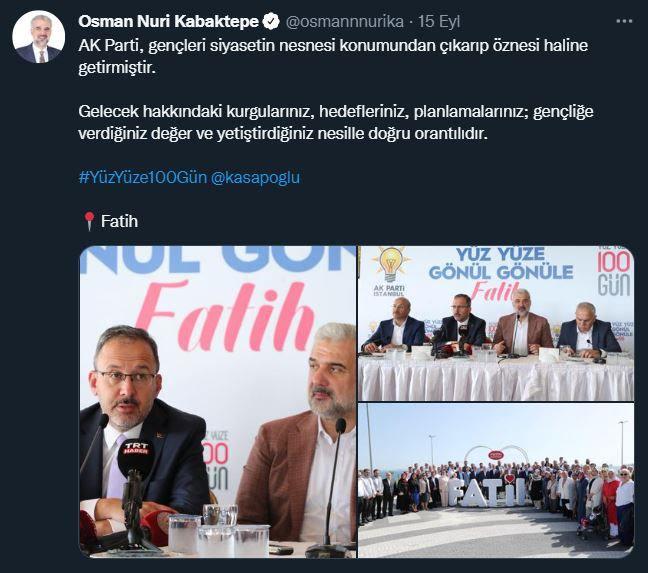Open the @kasapoglu mention
The height and width of the screenshot is (573, 648).
[255, 177]
